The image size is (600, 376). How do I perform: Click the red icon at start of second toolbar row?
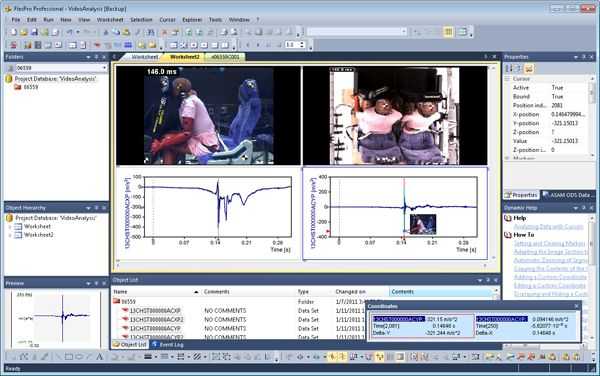tap(14, 45)
